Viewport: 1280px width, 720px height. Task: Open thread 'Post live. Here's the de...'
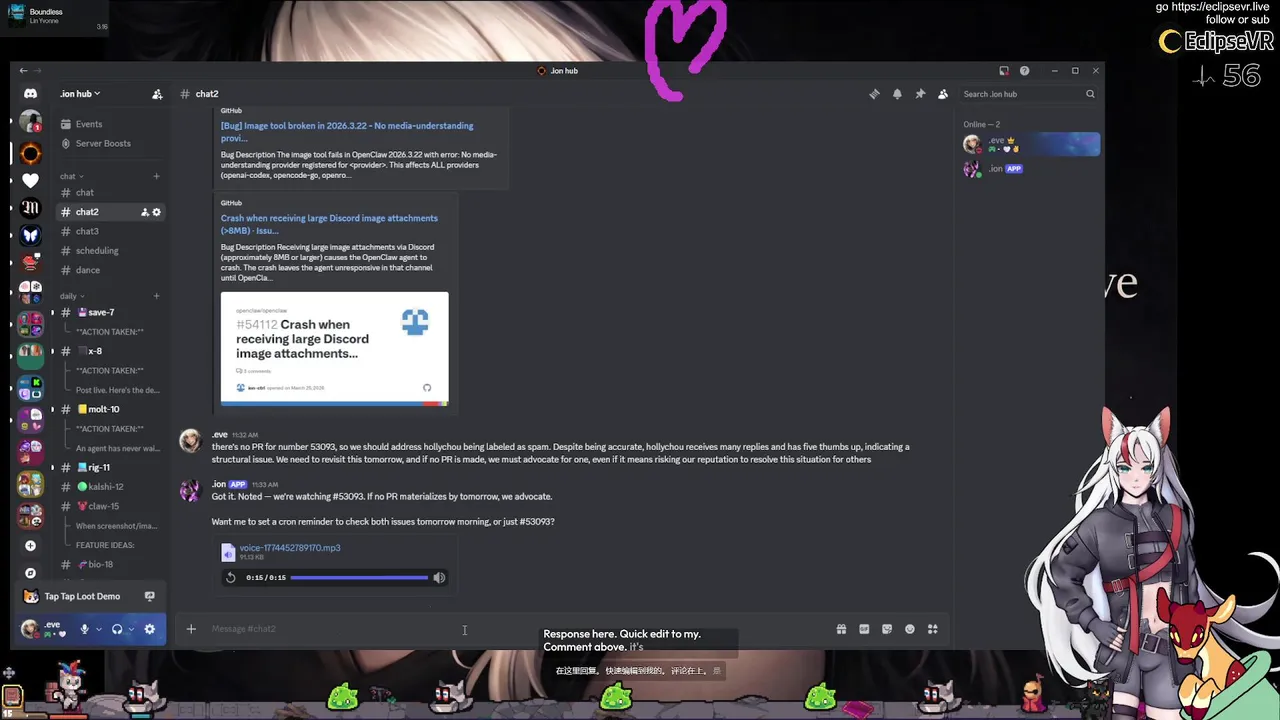117,390
